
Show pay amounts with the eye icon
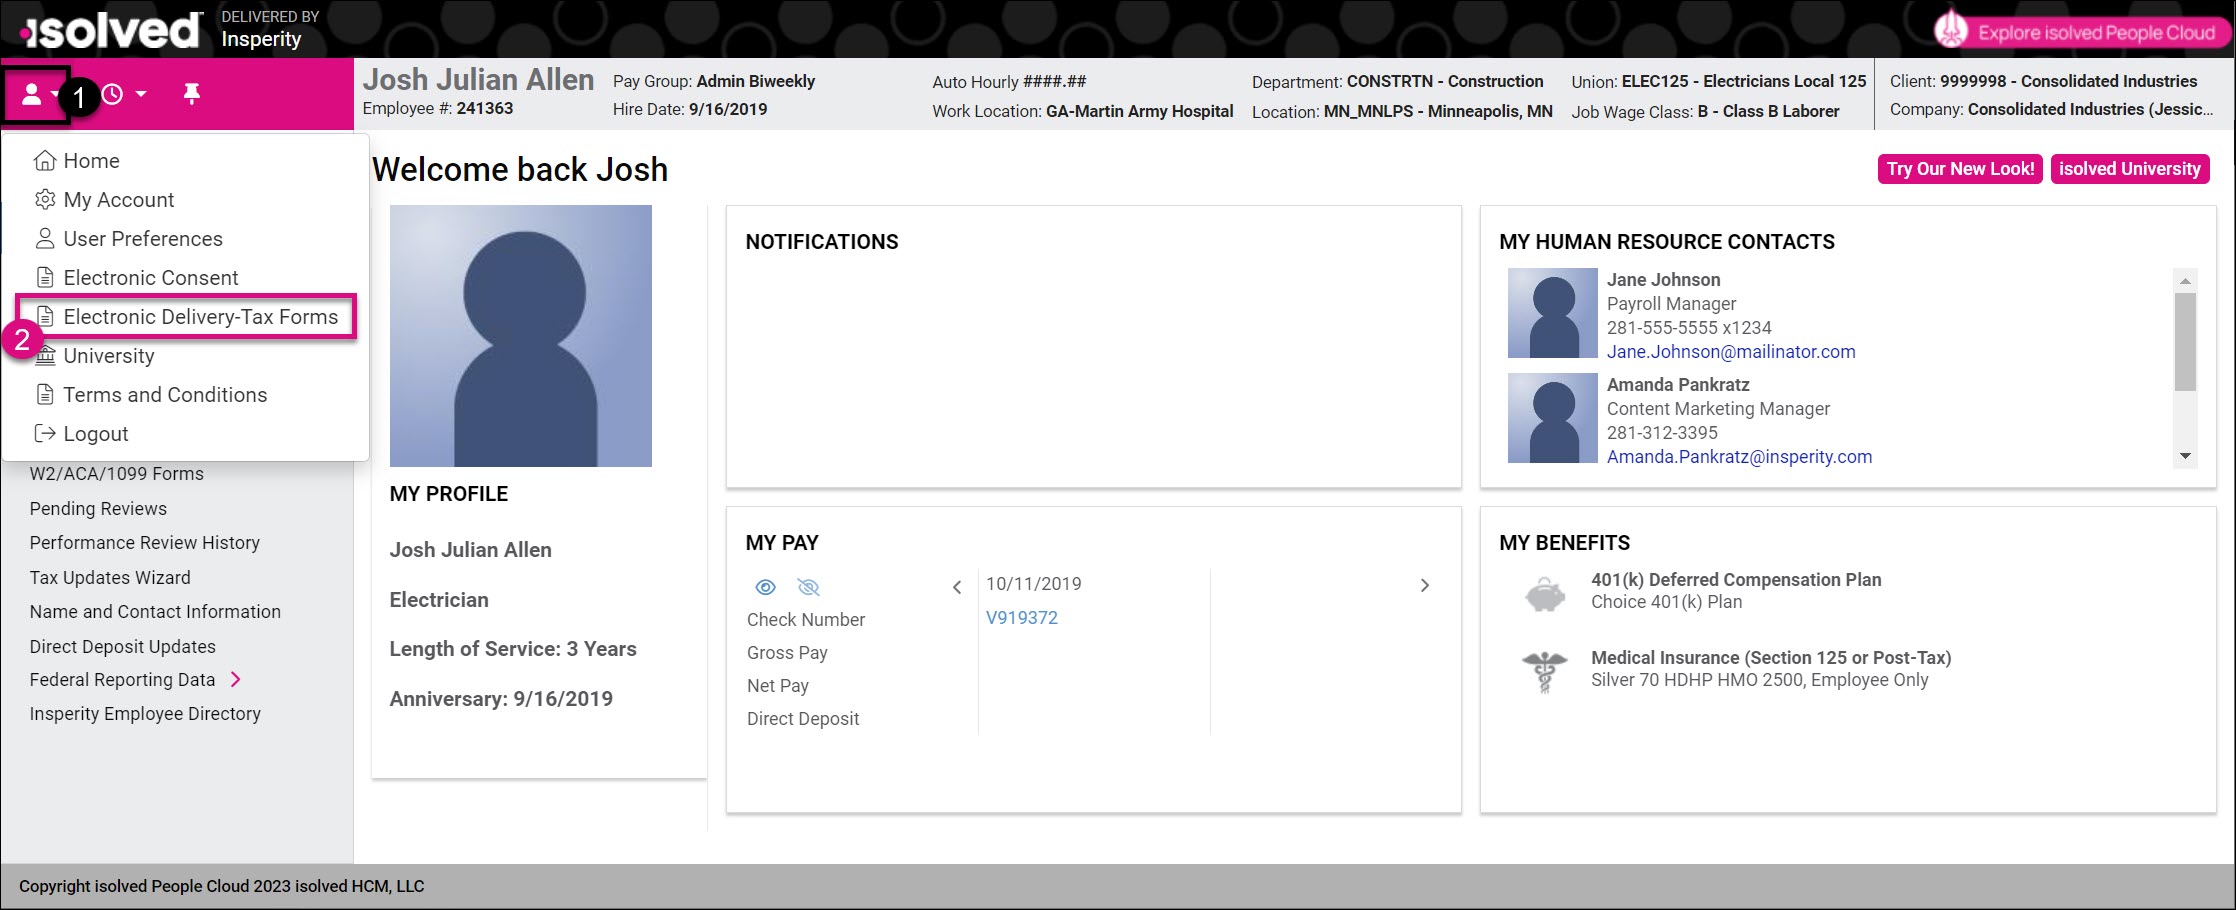tap(765, 587)
